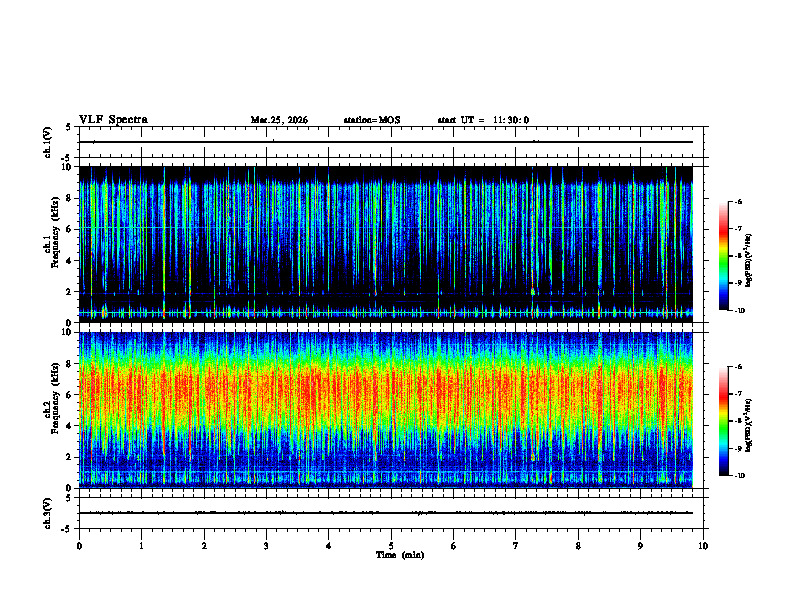792x612 pixels.
Task: Click the 'ch.1 Frequency (kHz)' axis label
Action: [x=51, y=233]
